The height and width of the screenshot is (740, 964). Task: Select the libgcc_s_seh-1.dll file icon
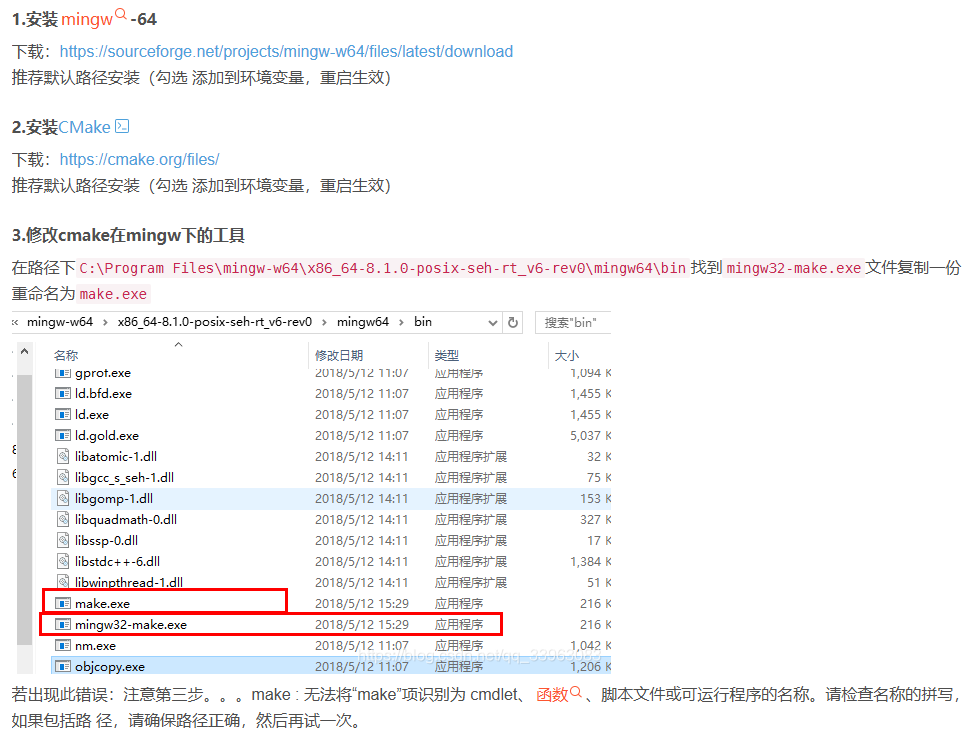point(63,477)
